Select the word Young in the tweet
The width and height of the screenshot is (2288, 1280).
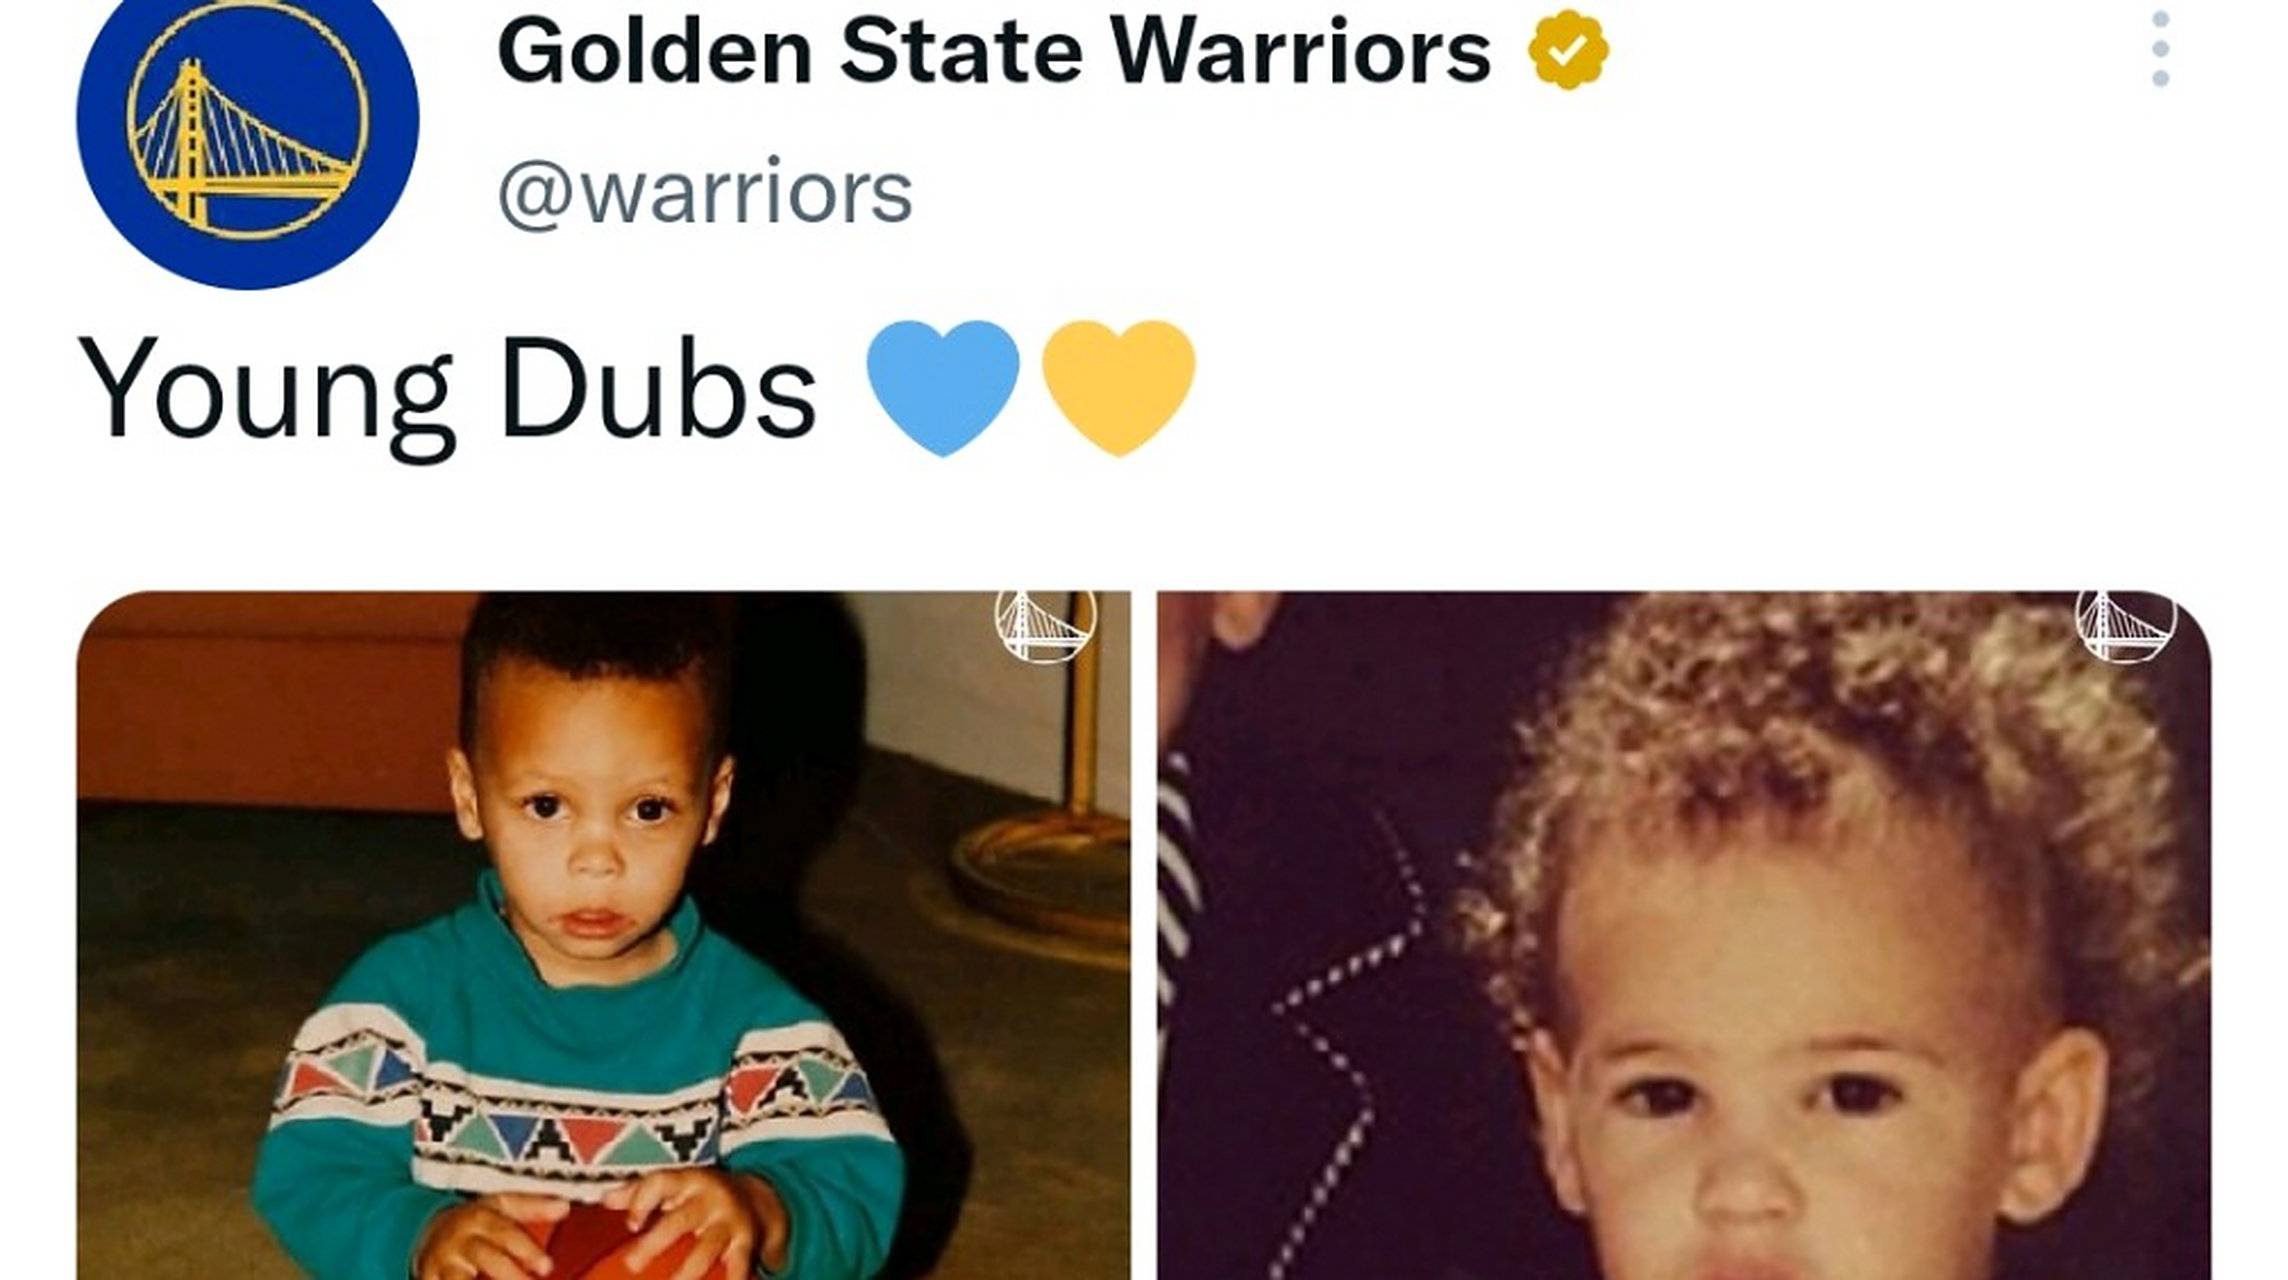click(x=266, y=388)
